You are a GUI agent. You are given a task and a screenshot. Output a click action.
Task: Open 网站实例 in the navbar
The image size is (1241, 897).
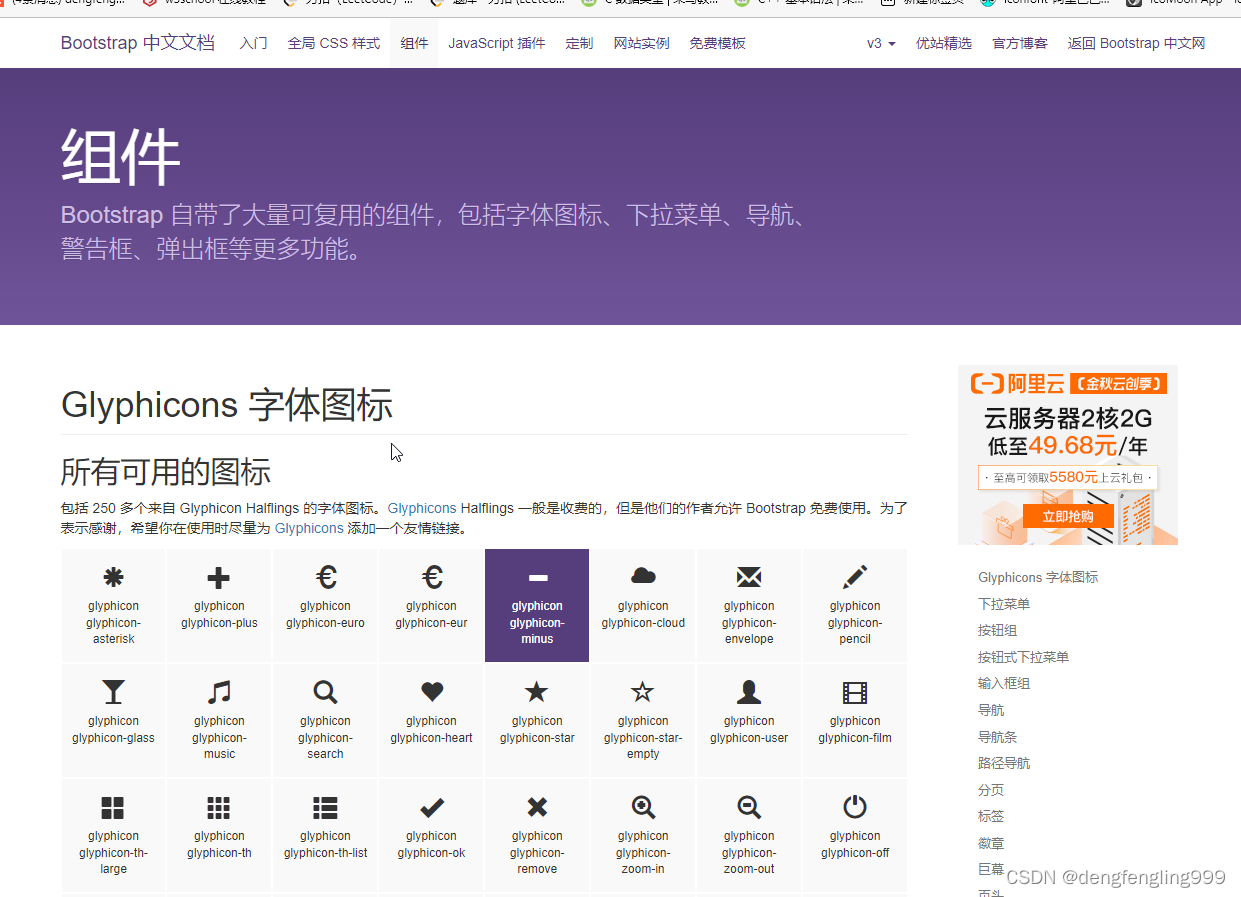pos(641,43)
